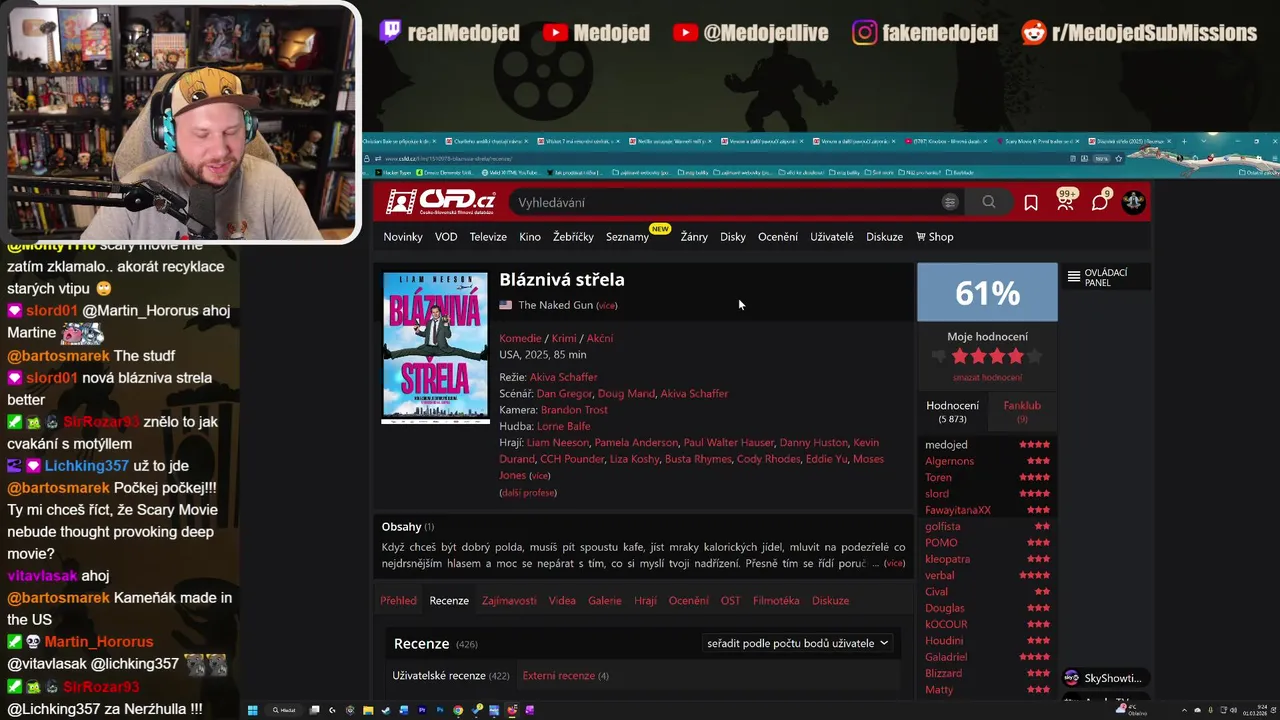This screenshot has height=720, width=1280.
Task: Open the Žebříčky menu
Action: coord(573,237)
